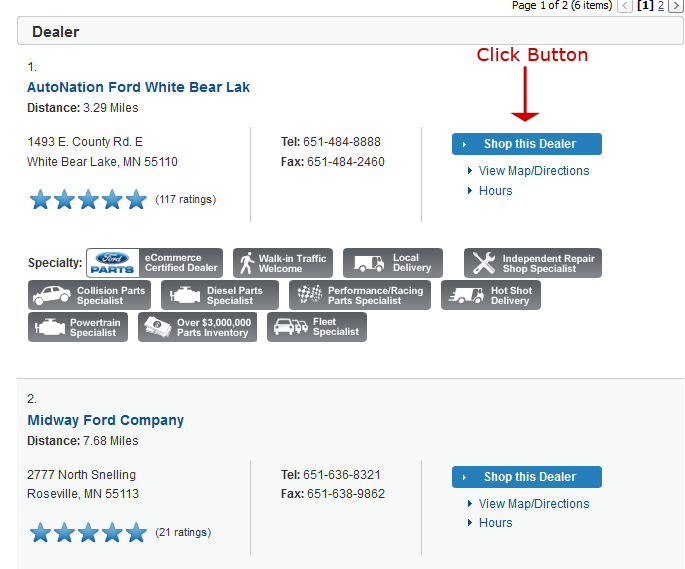The width and height of the screenshot is (685, 569).
Task: Shop this Dealer for Midway Ford Company
Action: (527, 477)
